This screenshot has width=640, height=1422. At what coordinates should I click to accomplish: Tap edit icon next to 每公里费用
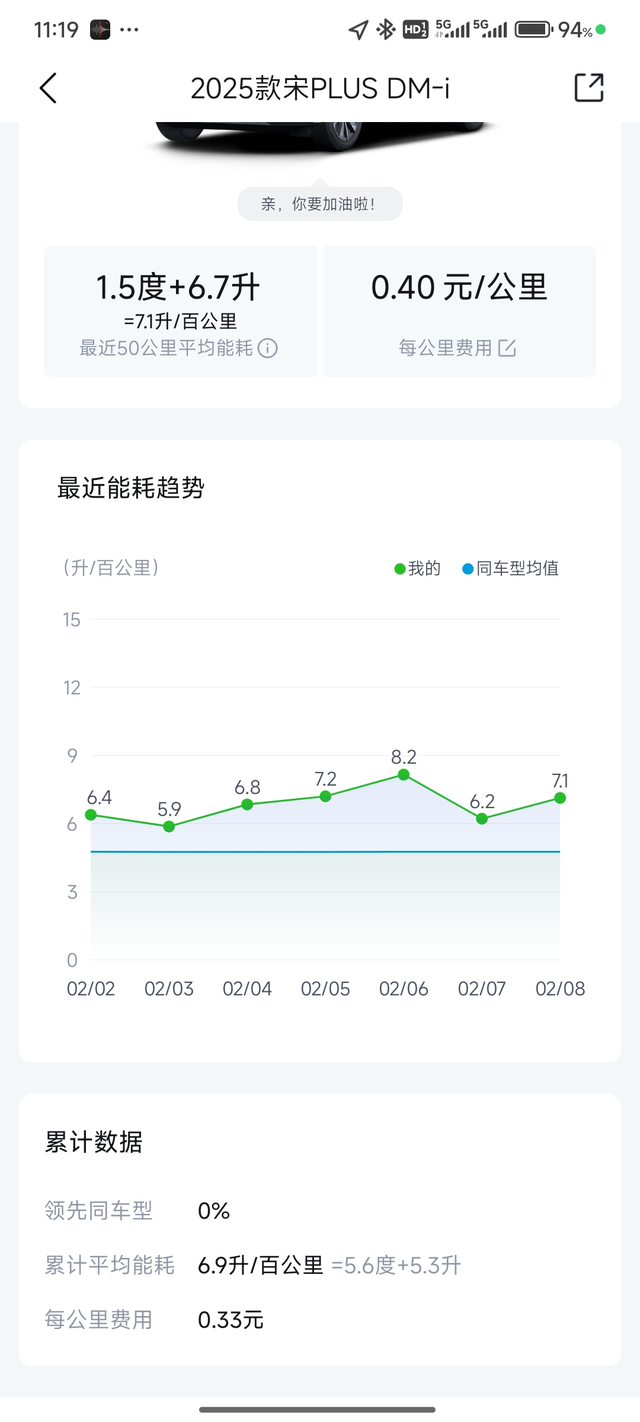pyautogui.click(x=508, y=348)
